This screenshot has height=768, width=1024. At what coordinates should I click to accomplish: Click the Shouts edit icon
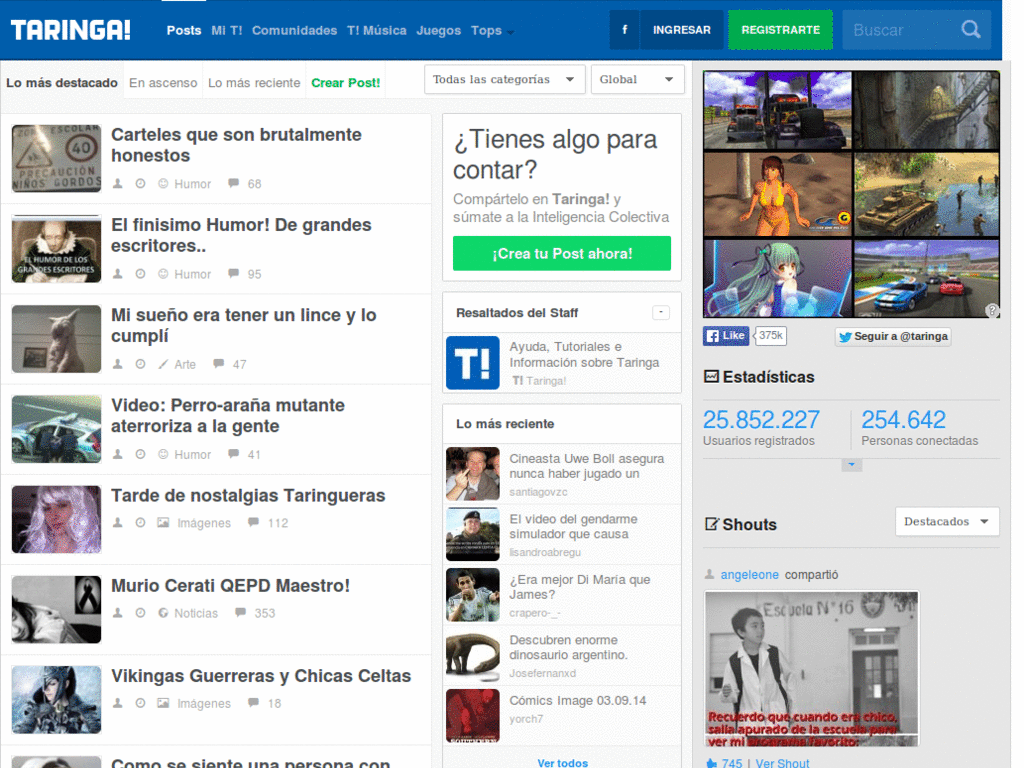[x=712, y=524]
